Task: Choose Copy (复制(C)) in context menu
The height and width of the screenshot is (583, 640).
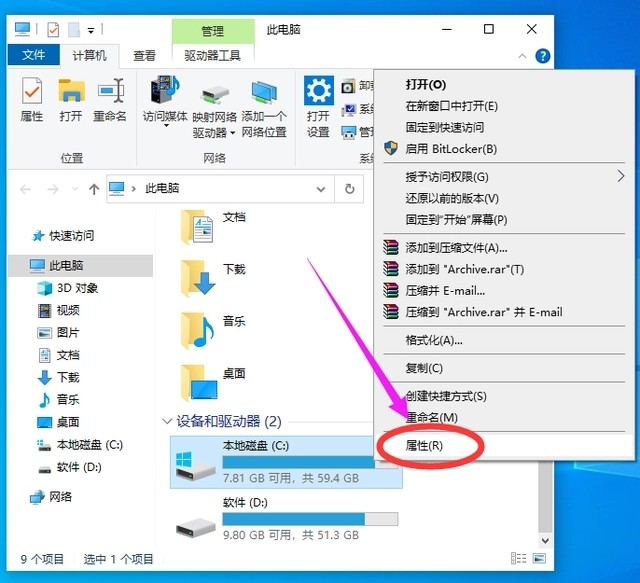Action: click(504, 368)
